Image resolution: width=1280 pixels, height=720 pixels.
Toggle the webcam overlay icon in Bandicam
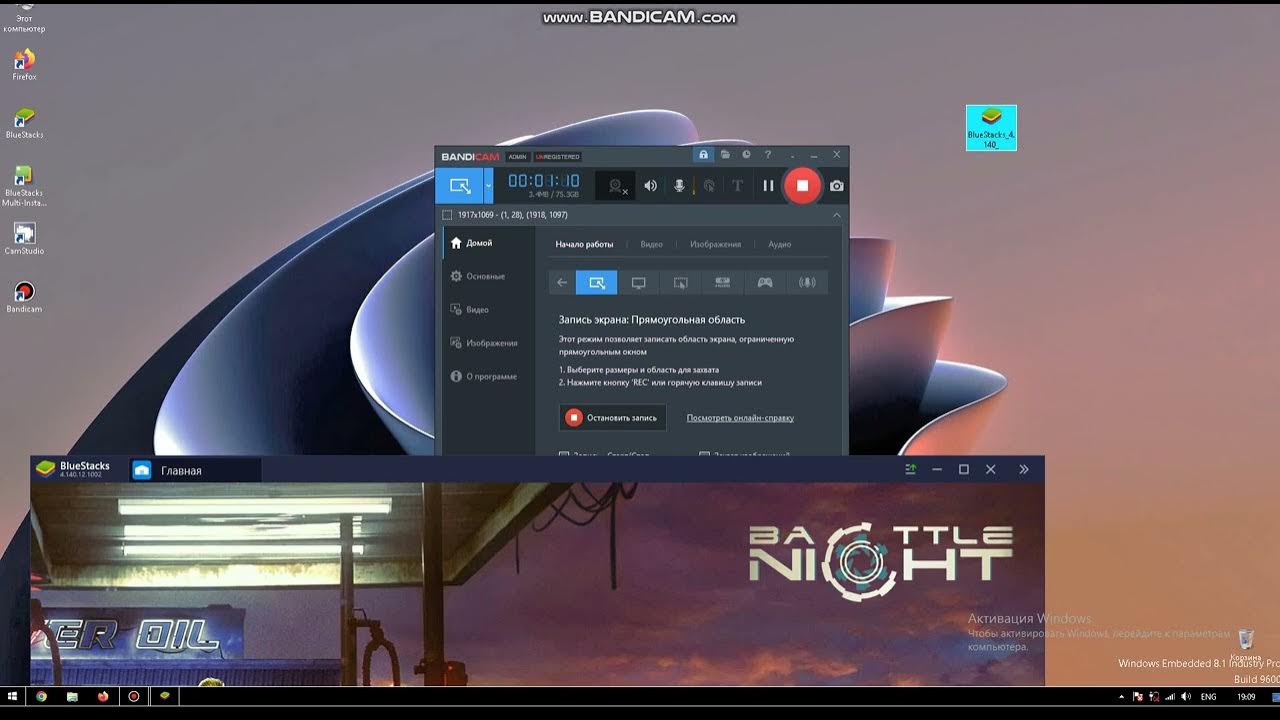click(x=616, y=186)
